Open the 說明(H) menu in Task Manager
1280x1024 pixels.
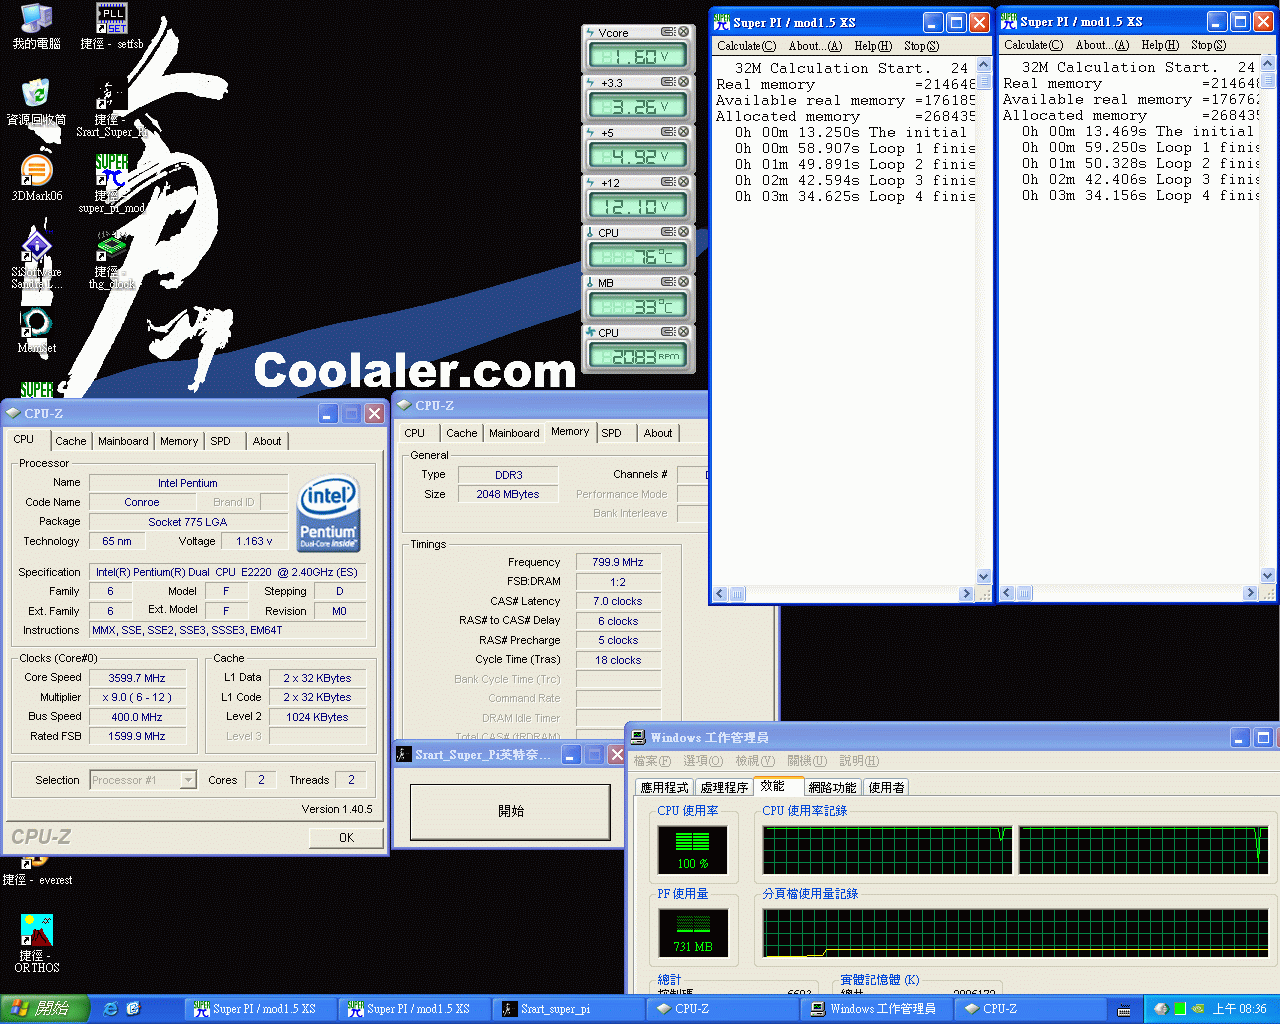click(x=859, y=761)
